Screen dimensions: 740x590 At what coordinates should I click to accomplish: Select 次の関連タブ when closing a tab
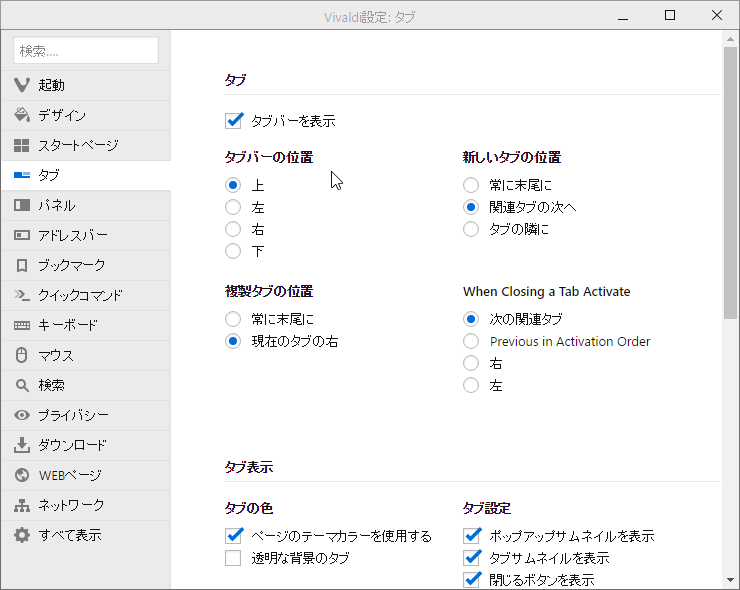(x=471, y=319)
